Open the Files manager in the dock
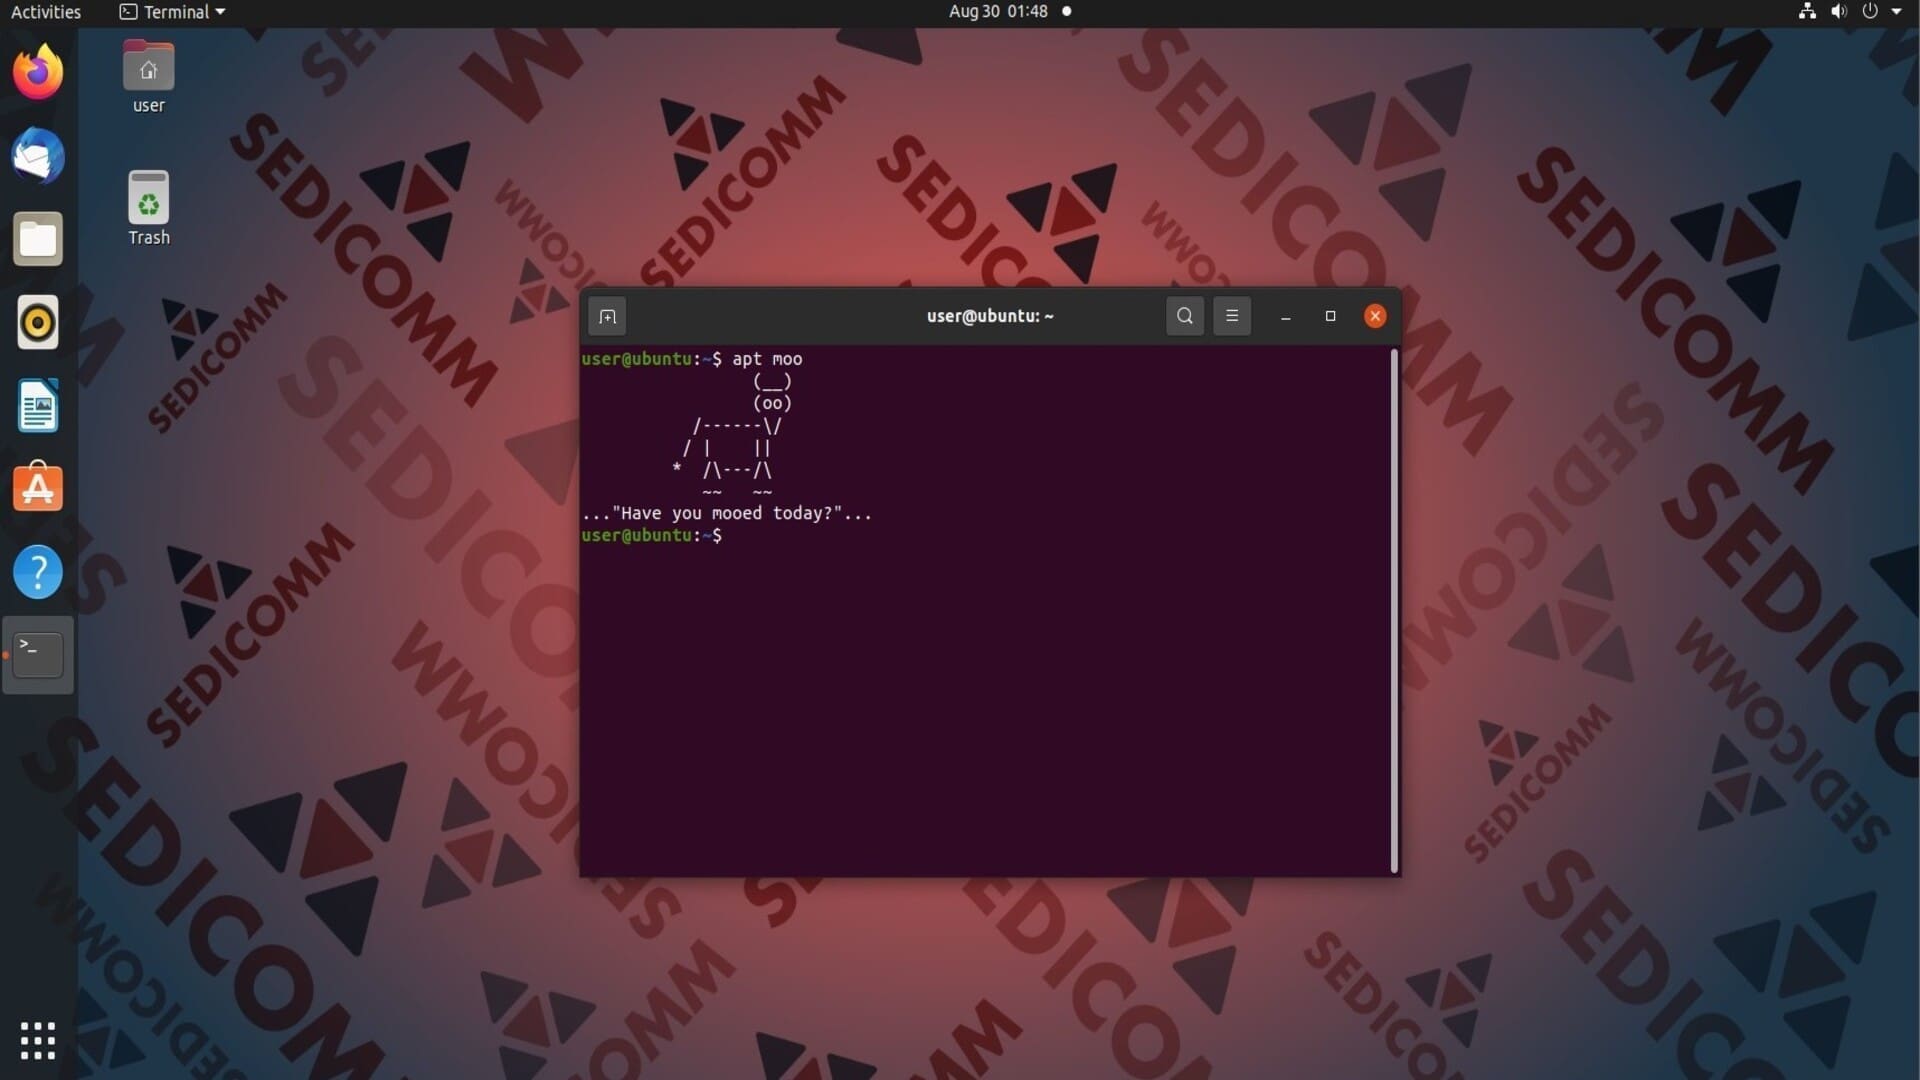This screenshot has width=1920, height=1080. (38, 239)
